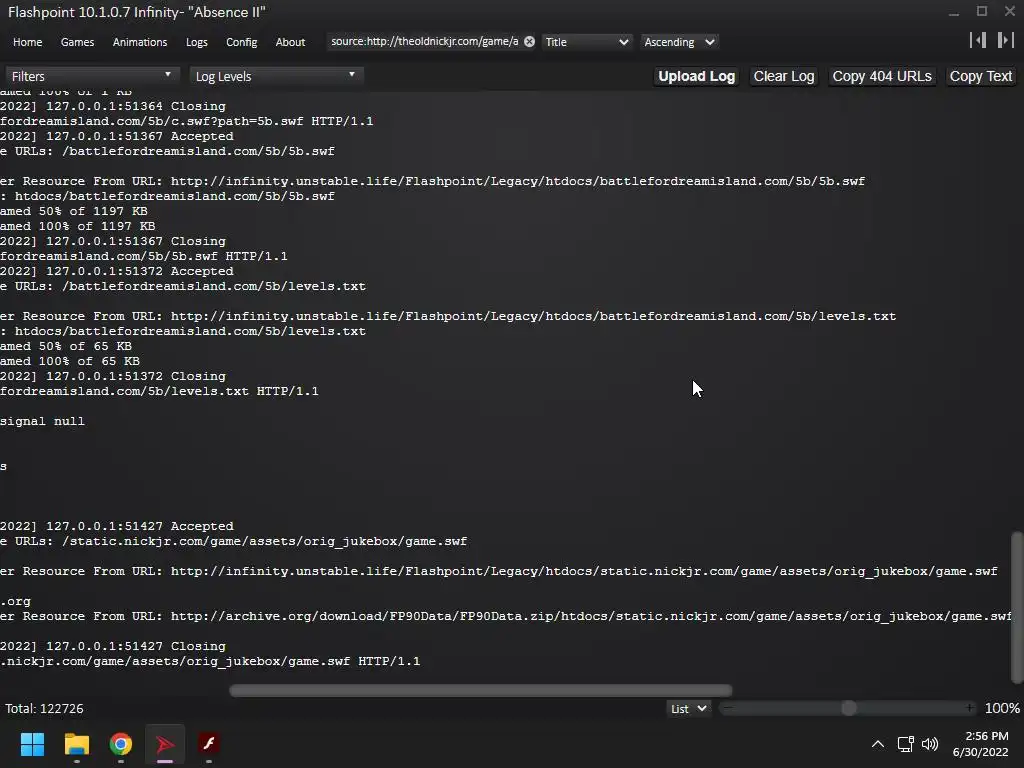This screenshot has height=768, width=1024.
Task: Open Windows Start menu
Action: click(x=32, y=744)
